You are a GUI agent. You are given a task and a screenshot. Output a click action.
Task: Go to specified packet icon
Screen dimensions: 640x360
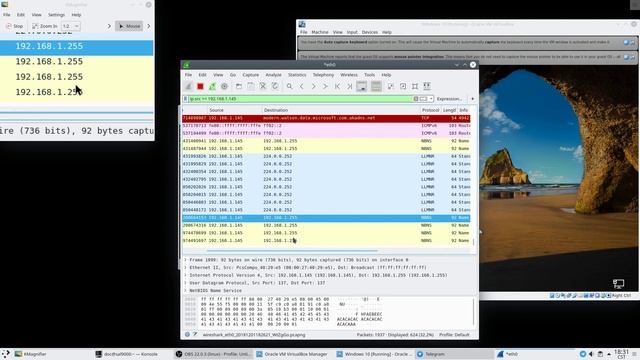click(325, 86)
